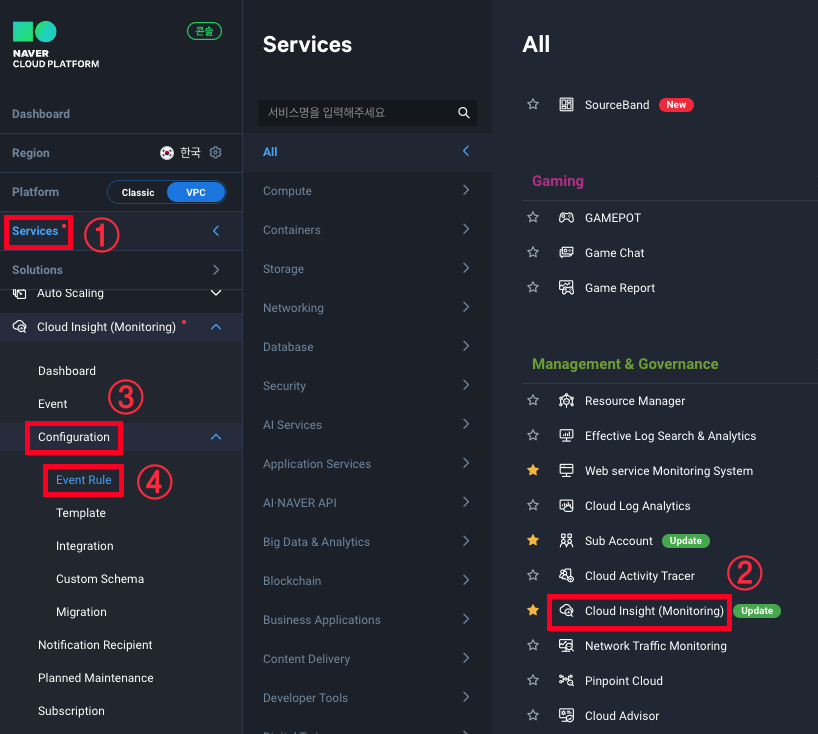The image size is (818, 734).
Task: Select the Containers category
Action: [x=367, y=230]
